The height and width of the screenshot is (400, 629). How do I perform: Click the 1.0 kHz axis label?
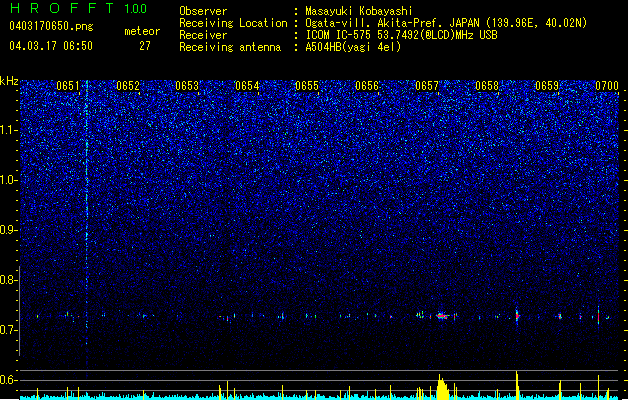(x=8, y=180)
